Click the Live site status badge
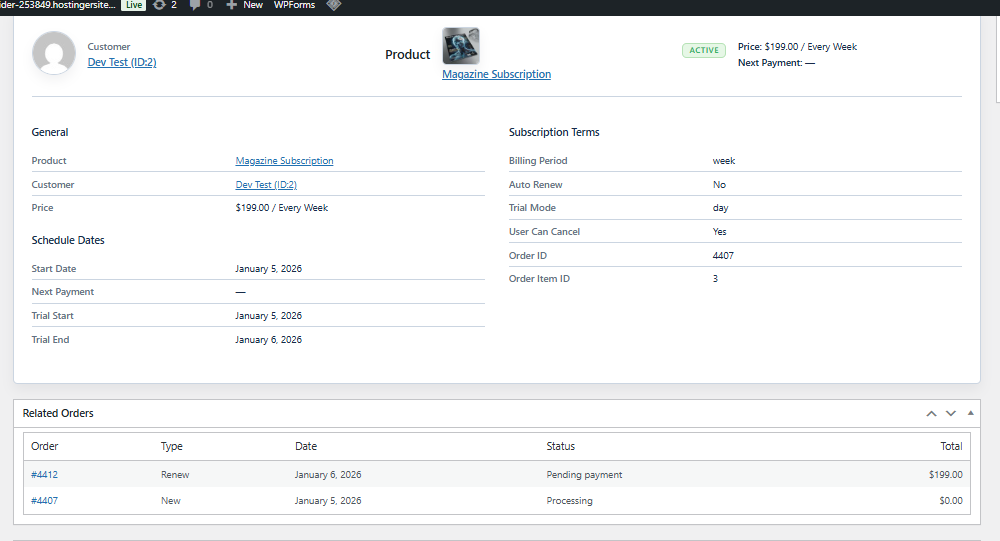The width and height of the screenshot is (1000, 541). pyautogui.click(x=133, y=5)
